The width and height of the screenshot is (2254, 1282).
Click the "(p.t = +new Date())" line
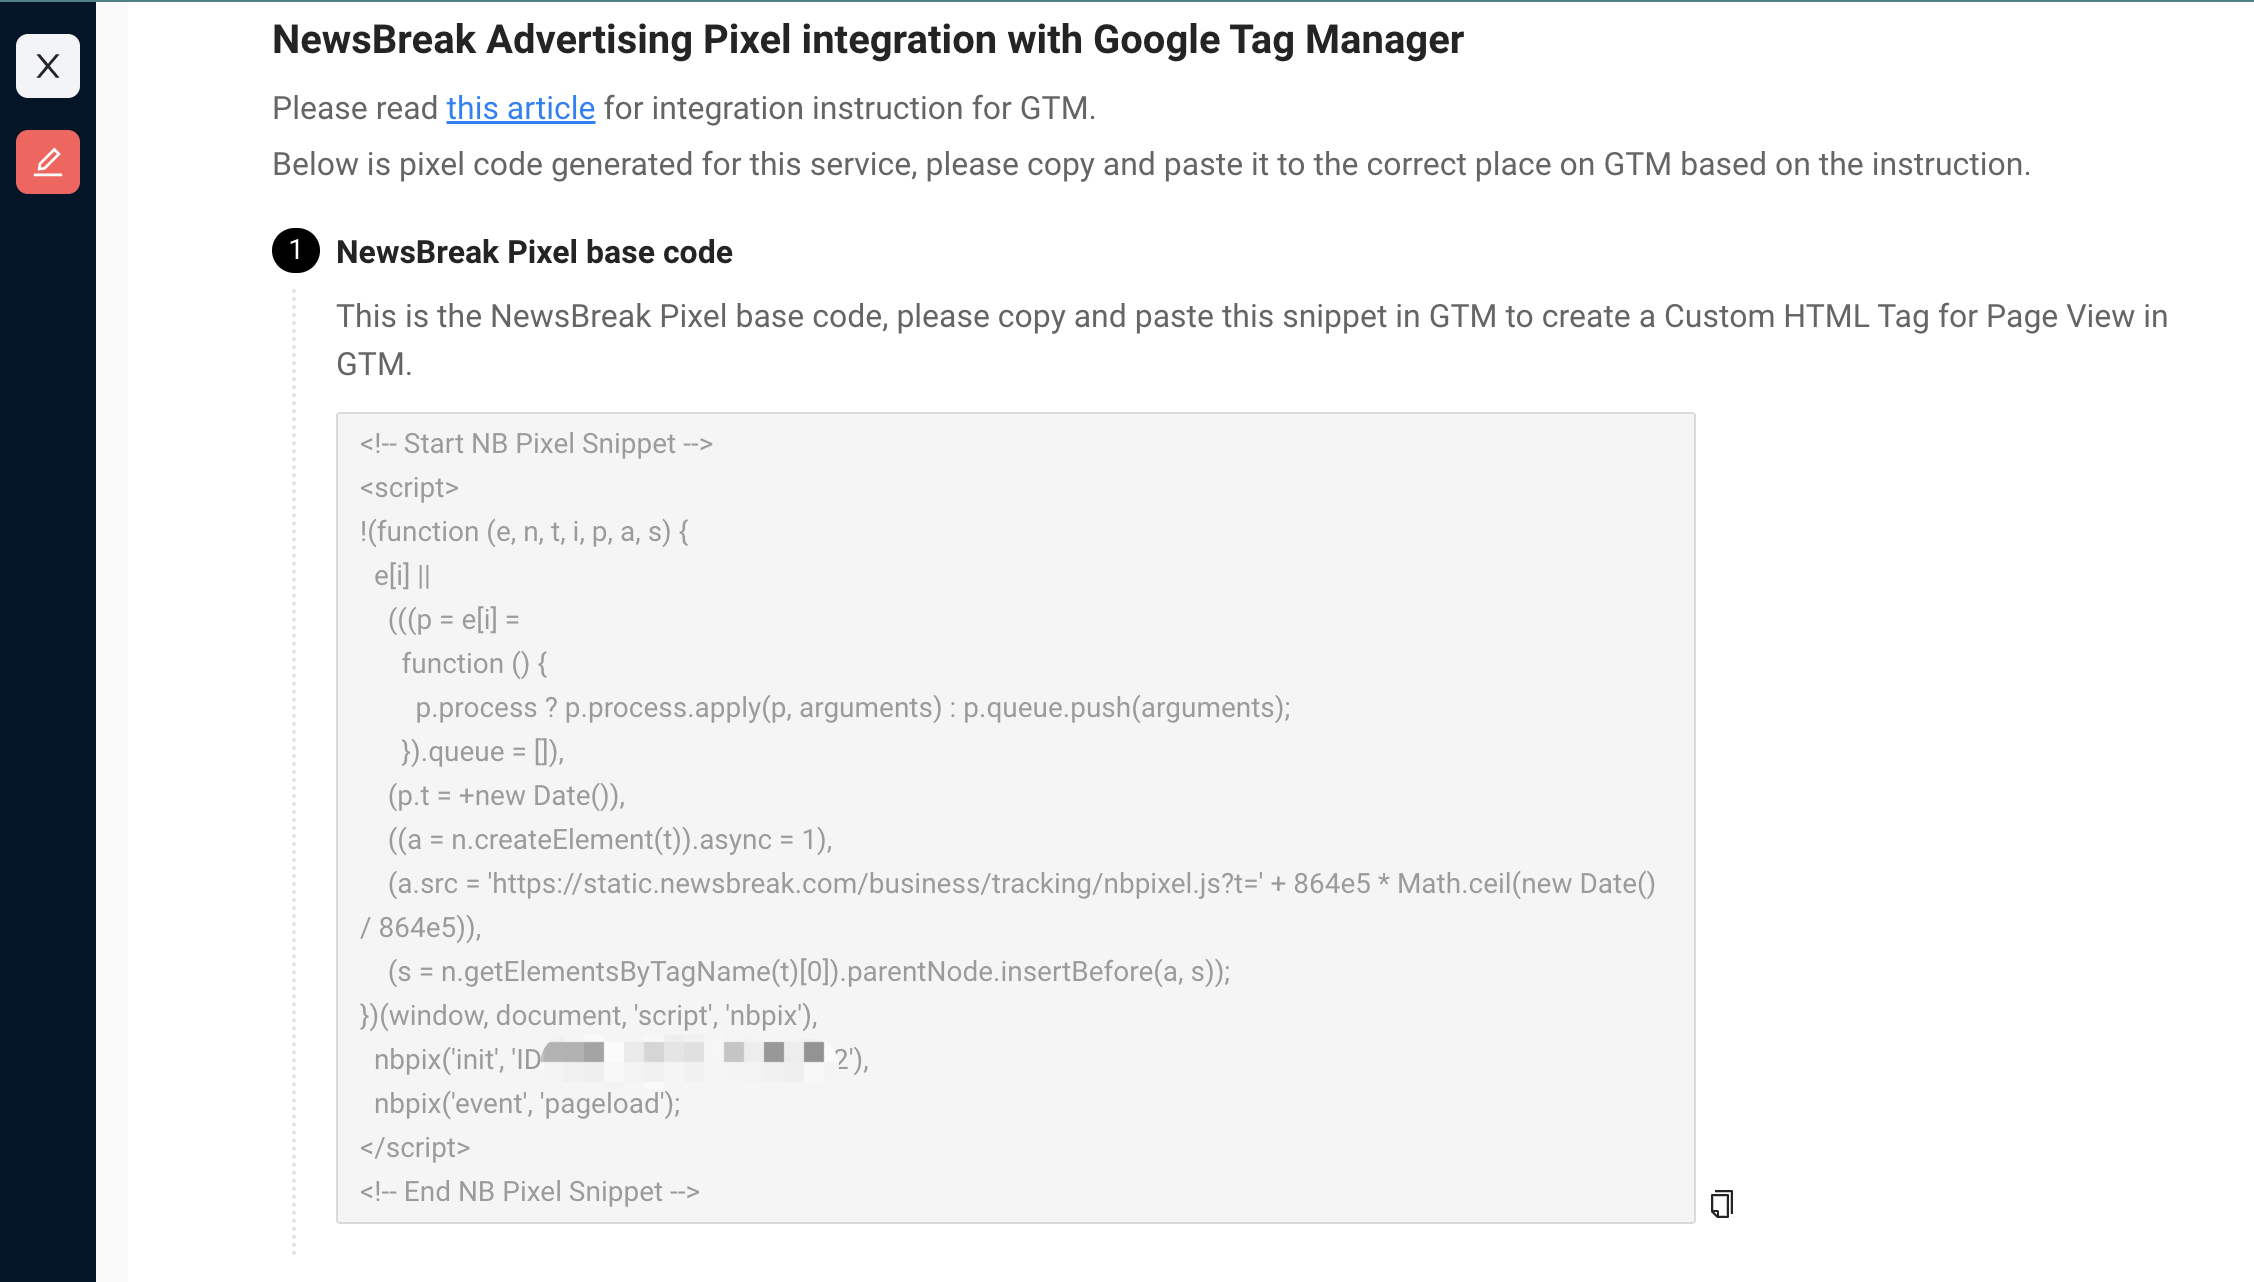[506, 796]
